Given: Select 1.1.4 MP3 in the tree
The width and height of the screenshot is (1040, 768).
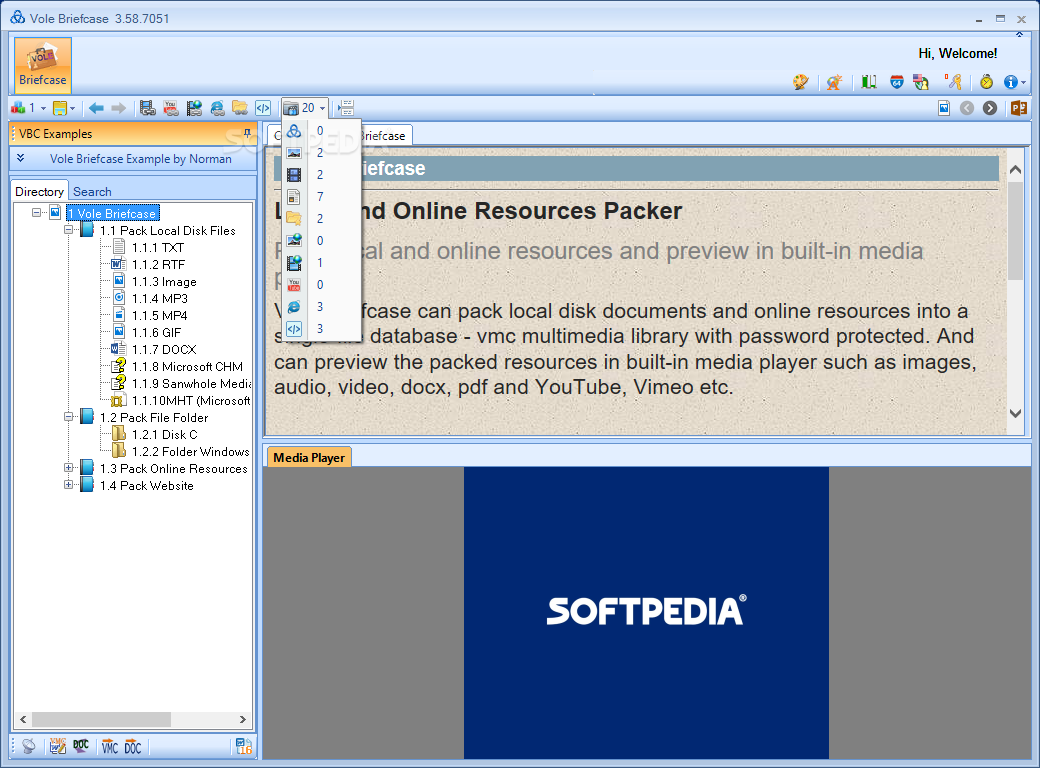Looking at the screenshot, I should (160, 298).
